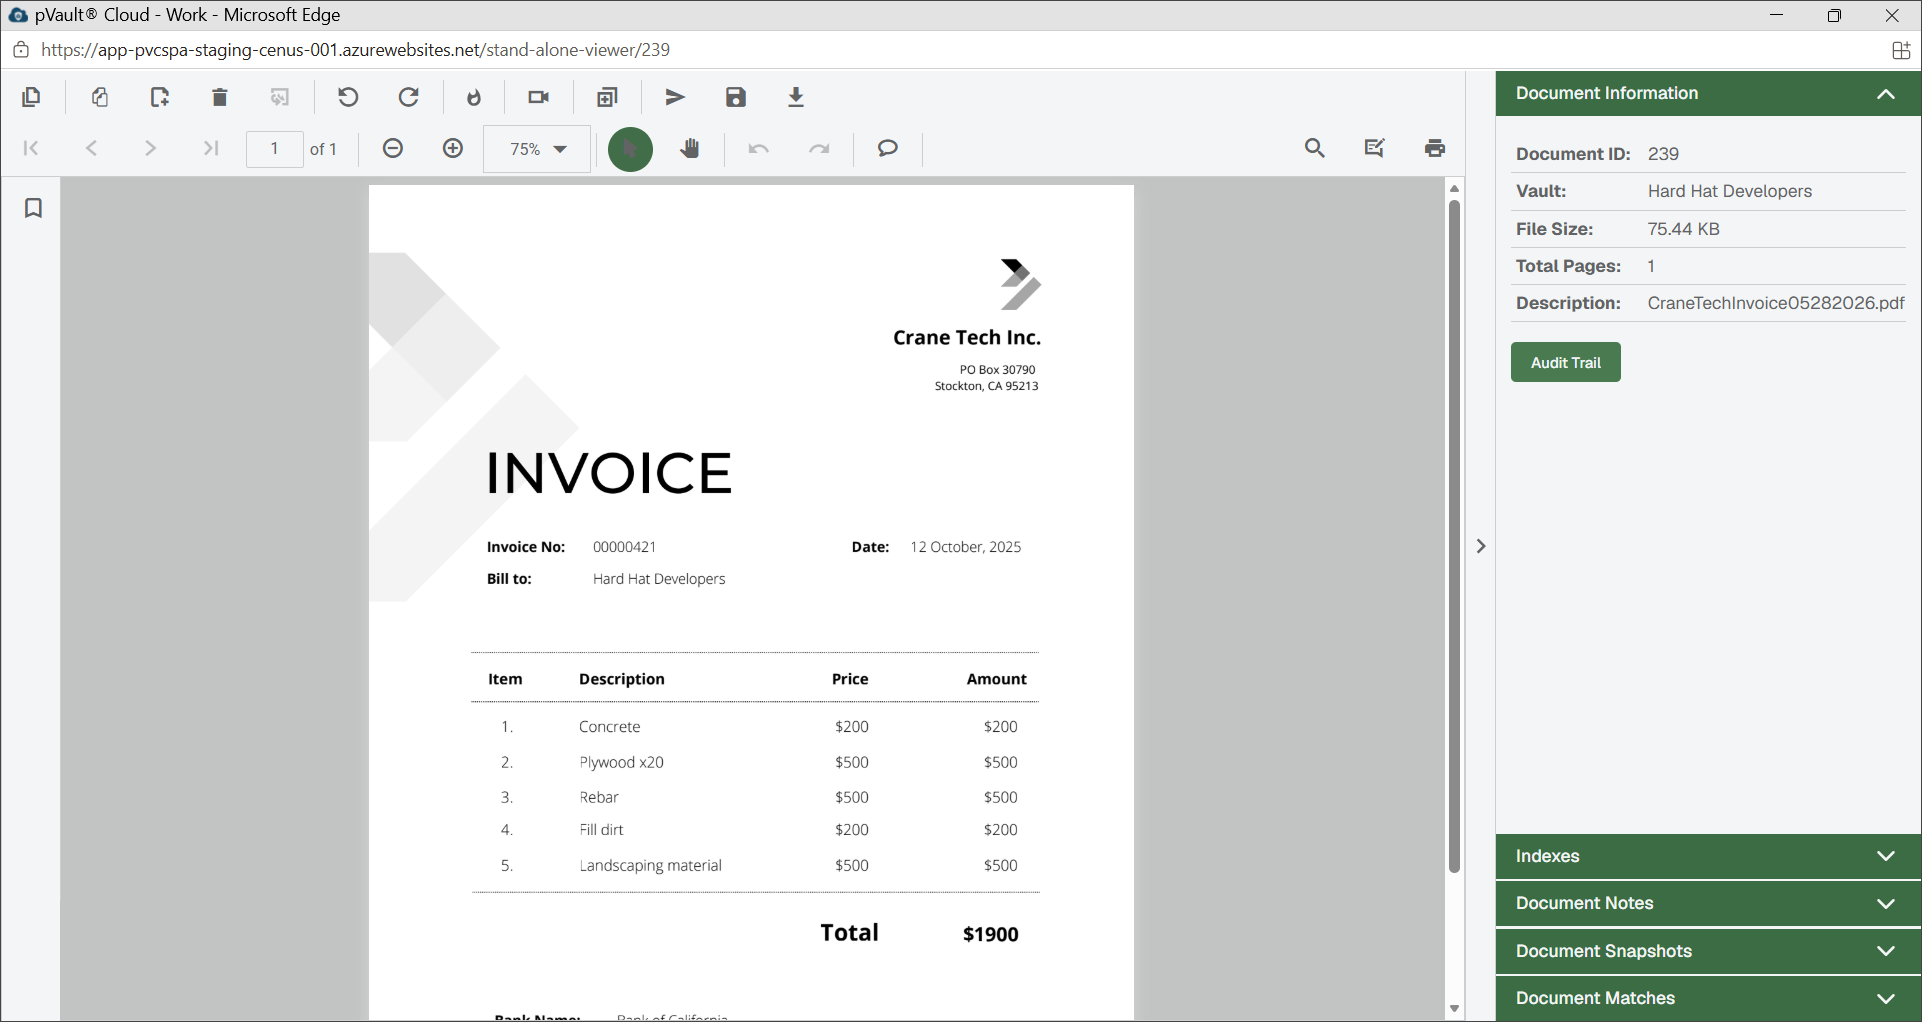Save the document with the floppy icon
This screenshot has width=1922, height=1022.
tap(736, 97)
